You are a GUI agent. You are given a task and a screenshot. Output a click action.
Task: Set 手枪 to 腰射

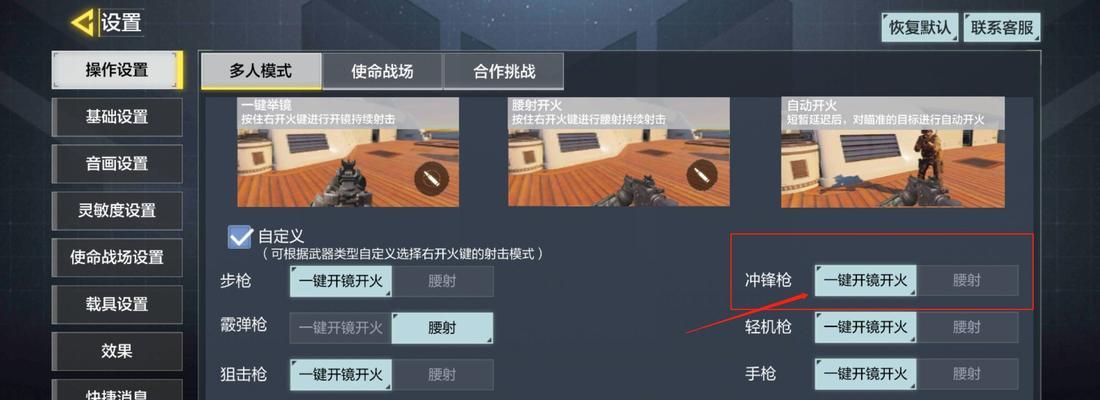click(x=967, y=373)
